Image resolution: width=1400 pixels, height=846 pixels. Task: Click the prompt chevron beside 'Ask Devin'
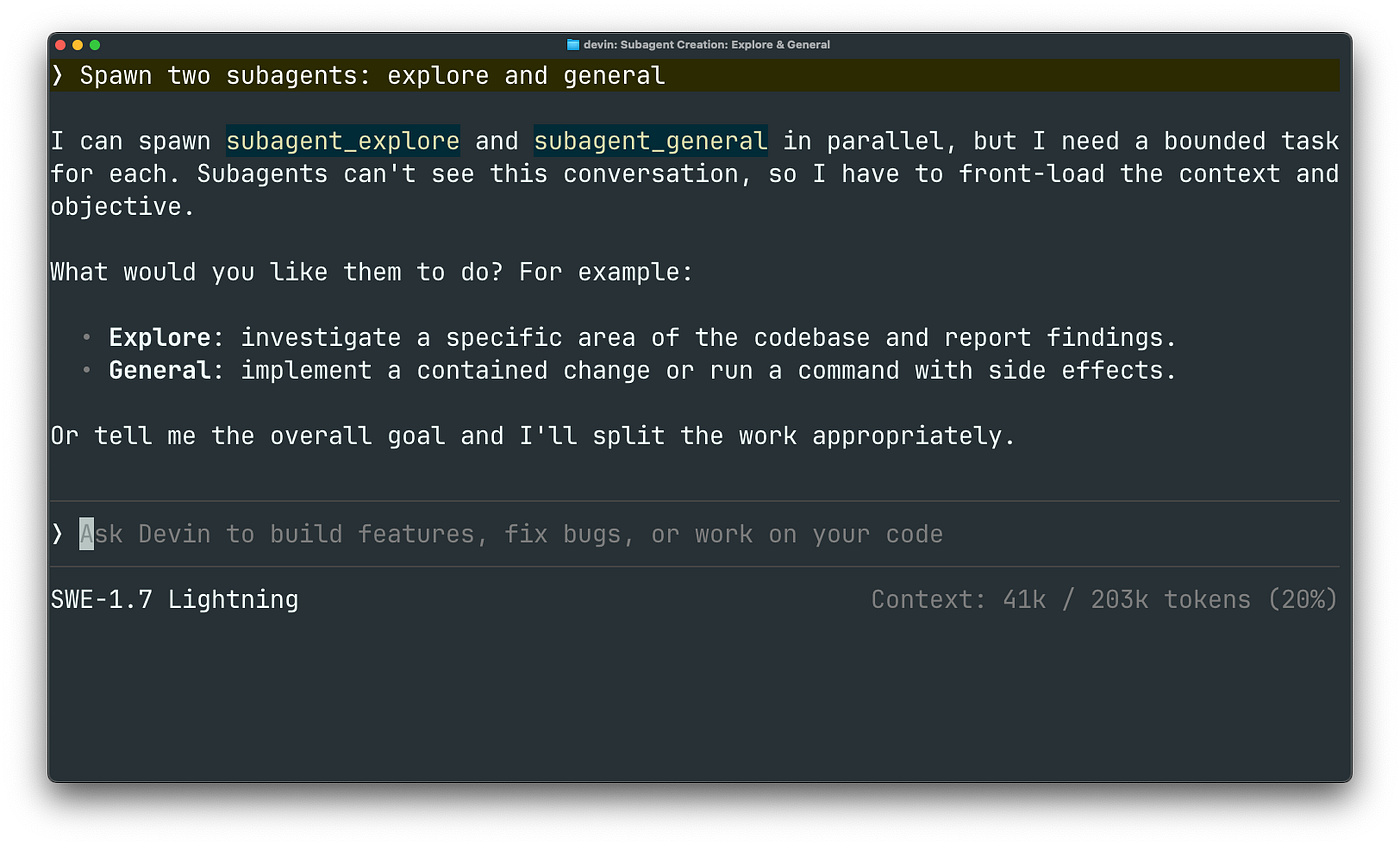(57, 534)
